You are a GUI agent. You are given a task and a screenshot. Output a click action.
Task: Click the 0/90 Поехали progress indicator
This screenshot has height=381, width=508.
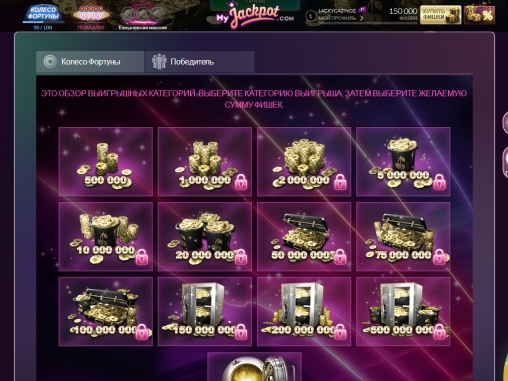[x=91, y=17]
